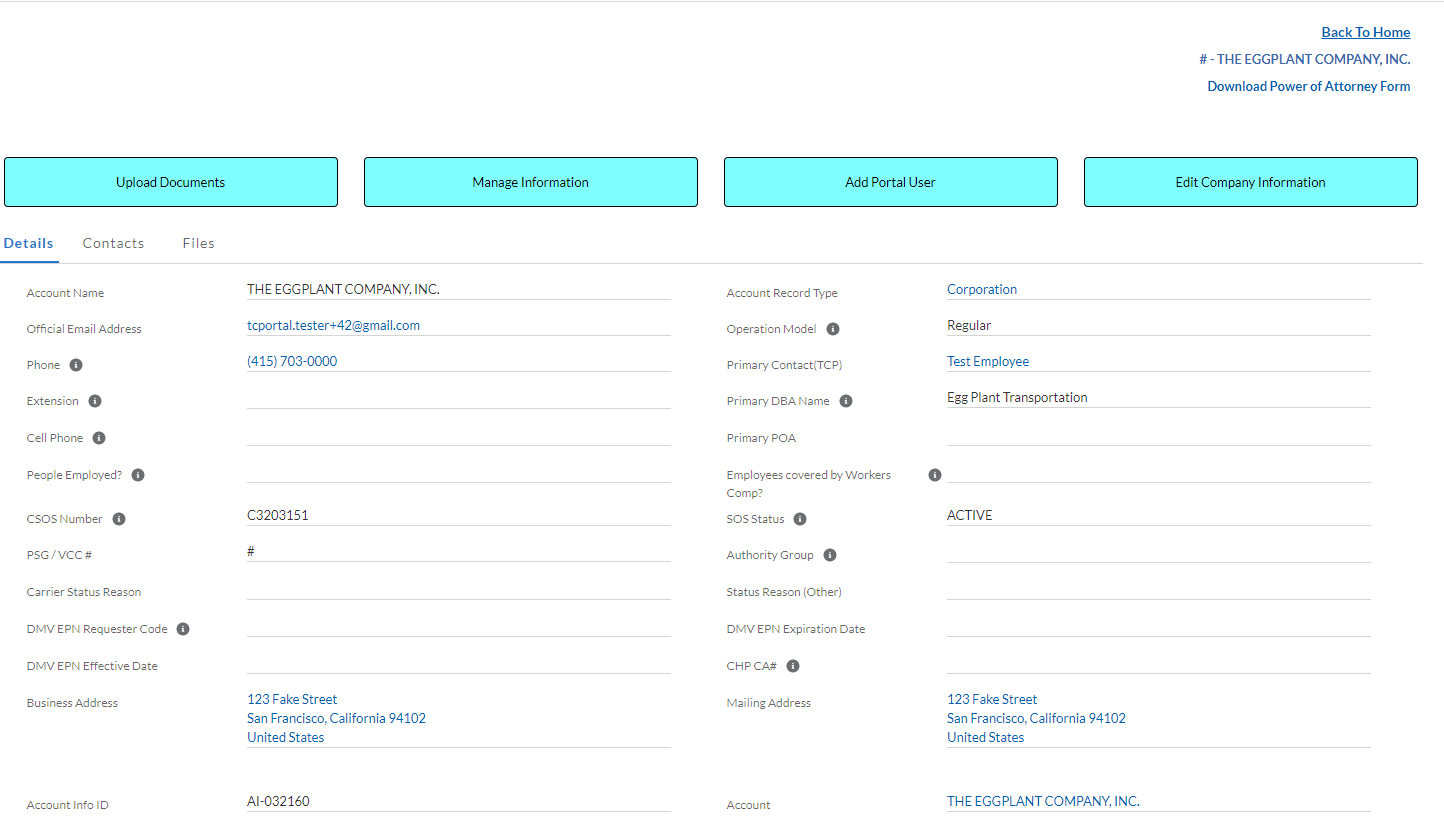Click the CHP CA# info icon
The height and width of the screenshot is (816, 1444).
[x=793, y=666]
